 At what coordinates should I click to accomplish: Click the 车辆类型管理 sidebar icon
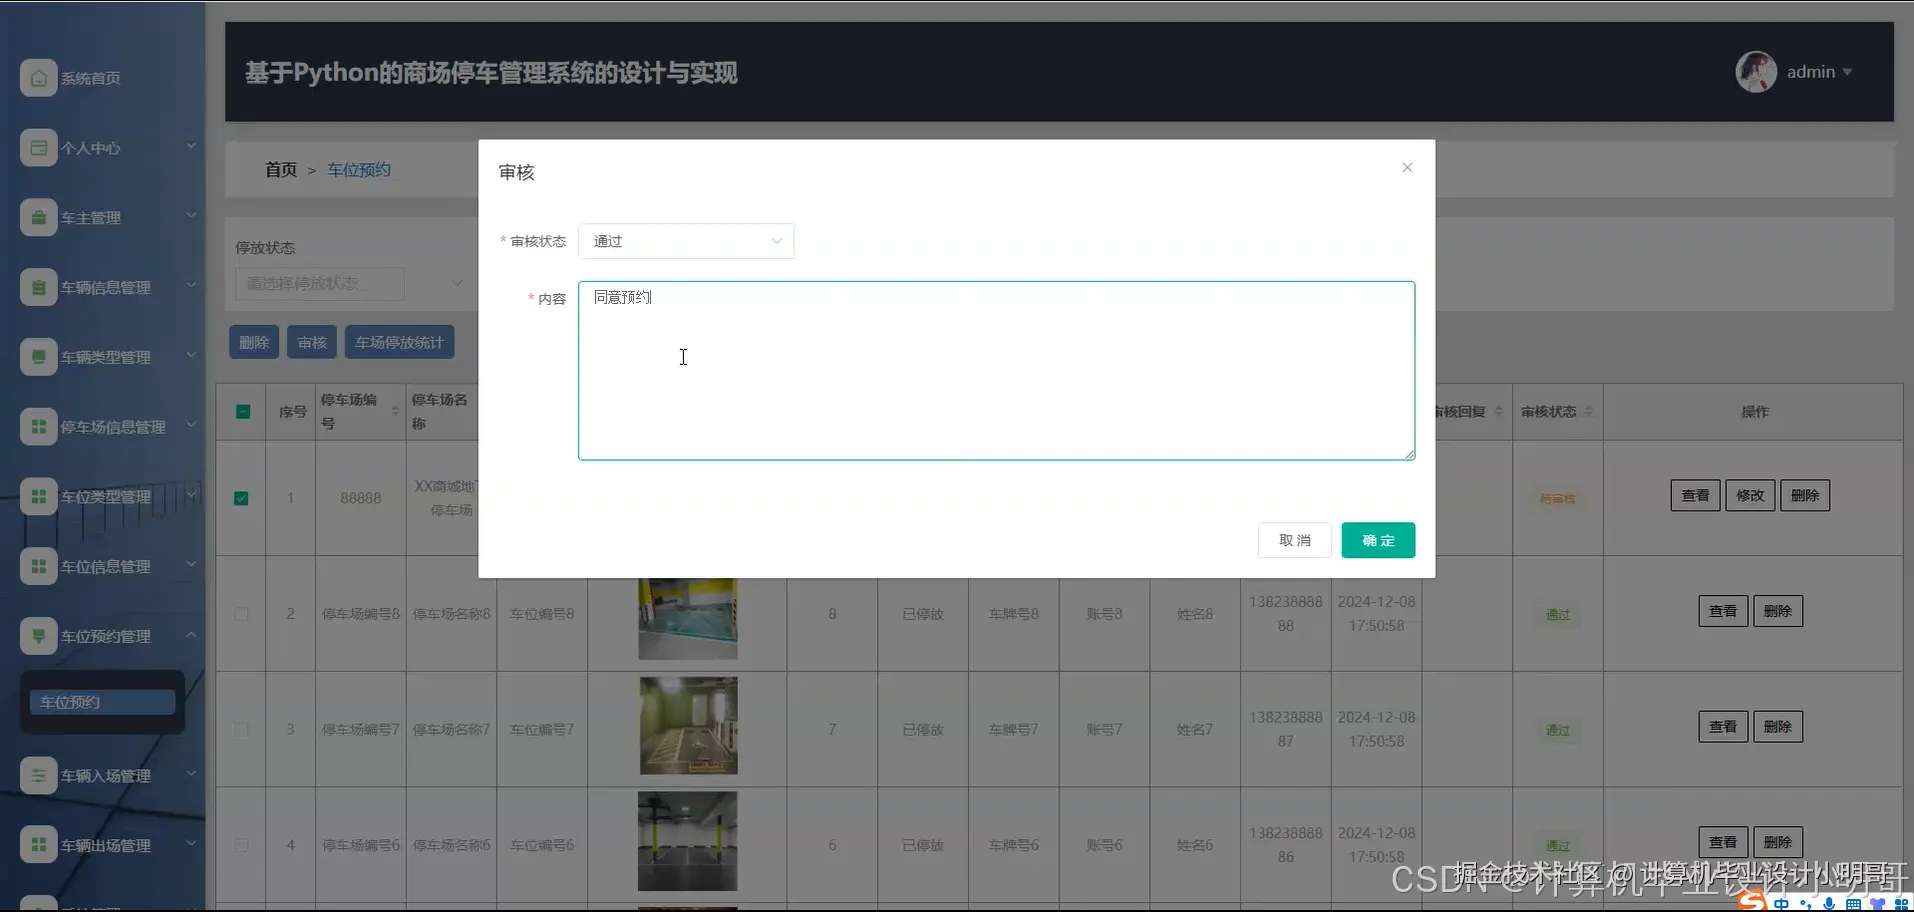(38, 357)
